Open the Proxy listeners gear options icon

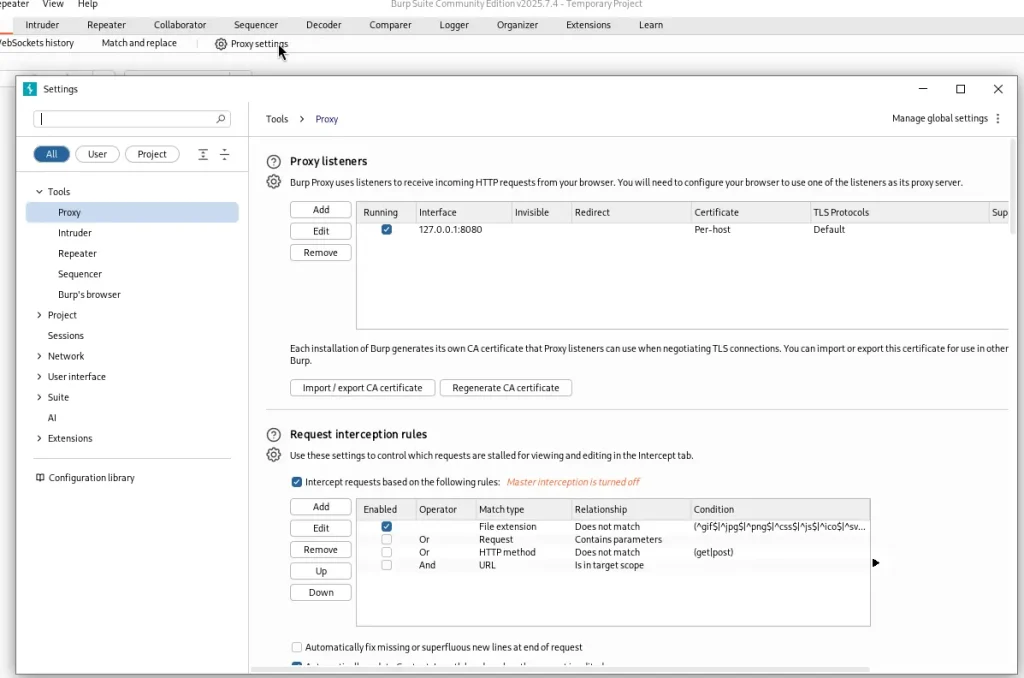click(273, 182)
